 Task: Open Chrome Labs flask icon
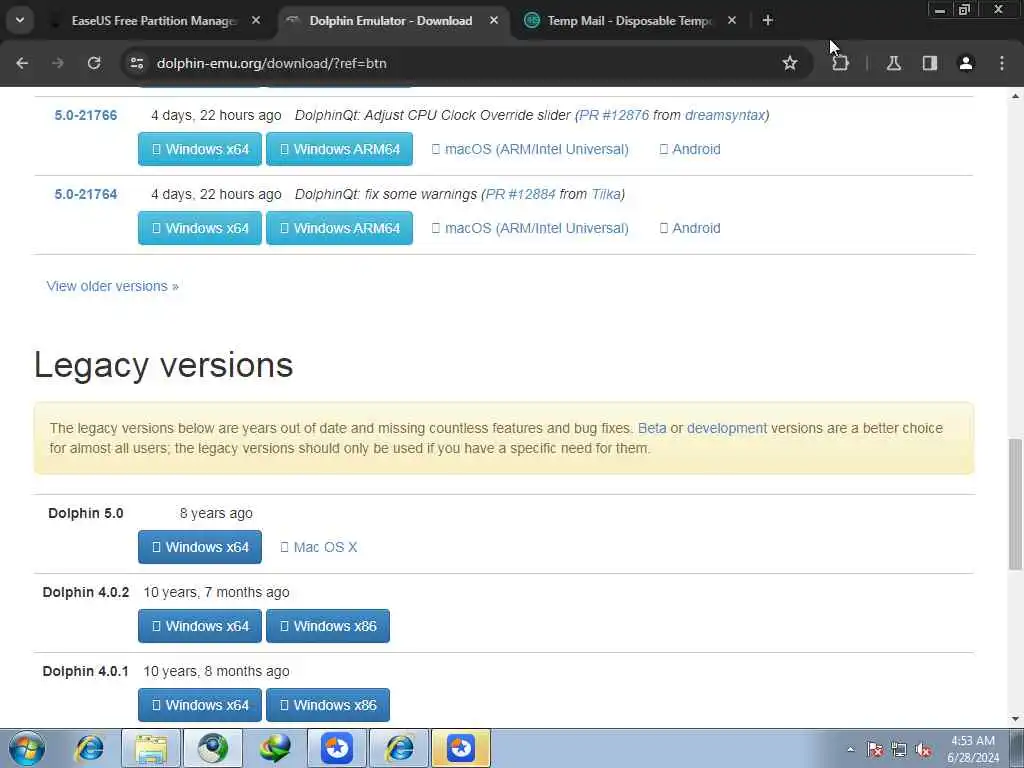(x=893, y=63)
